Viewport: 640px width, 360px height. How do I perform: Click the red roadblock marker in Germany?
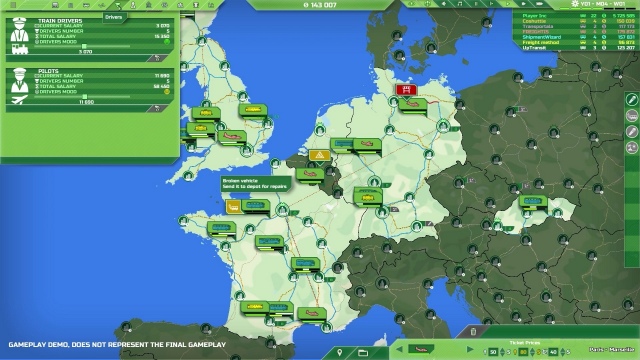point(406,90)
